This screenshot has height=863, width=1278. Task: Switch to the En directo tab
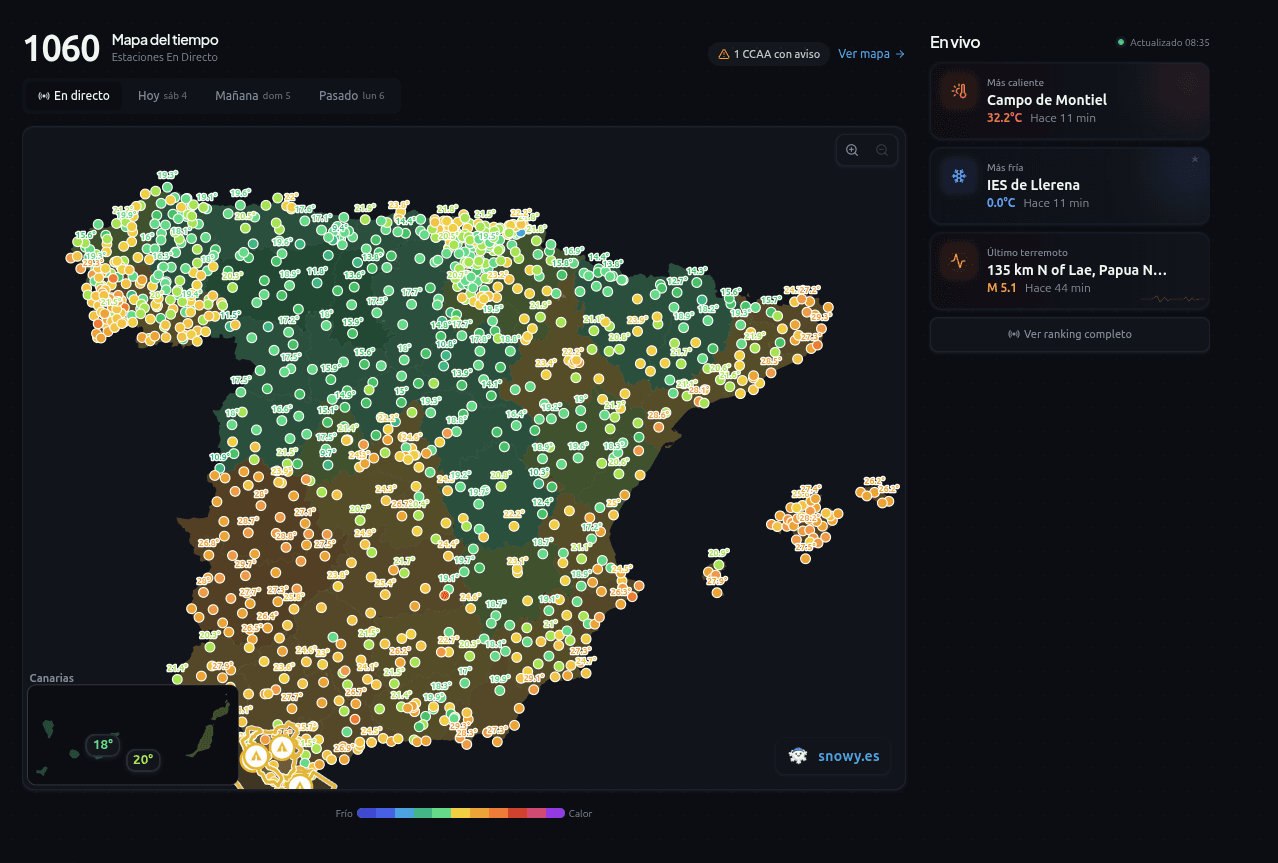[x=73, y=96]
